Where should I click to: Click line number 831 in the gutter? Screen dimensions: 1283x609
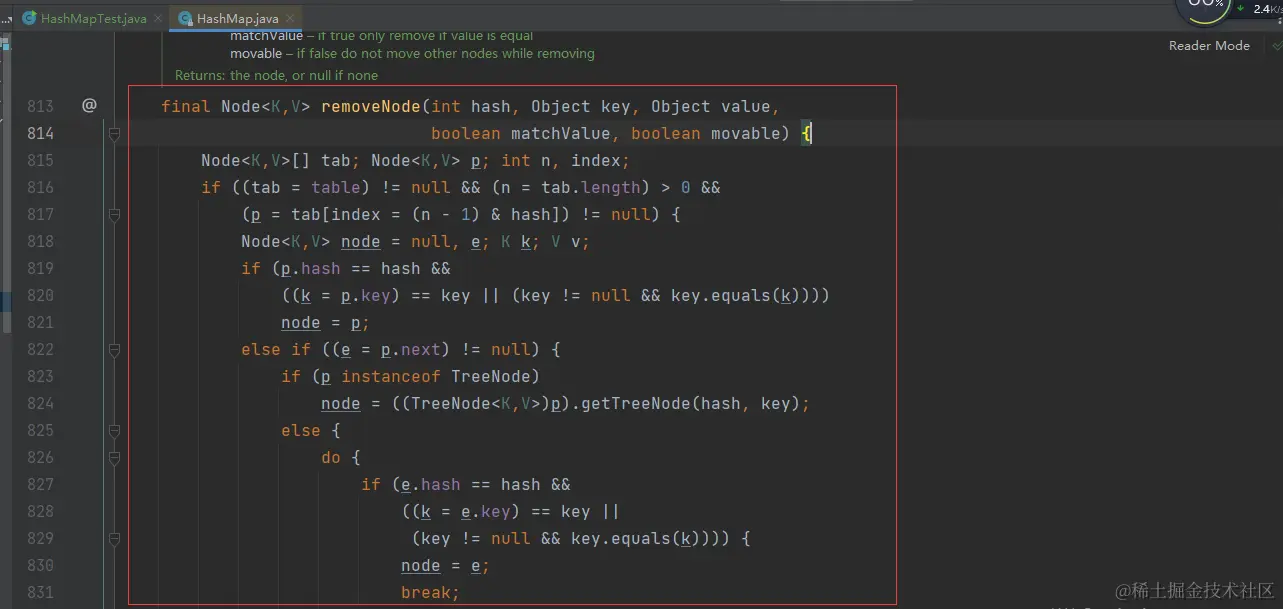tap(41, 592)
